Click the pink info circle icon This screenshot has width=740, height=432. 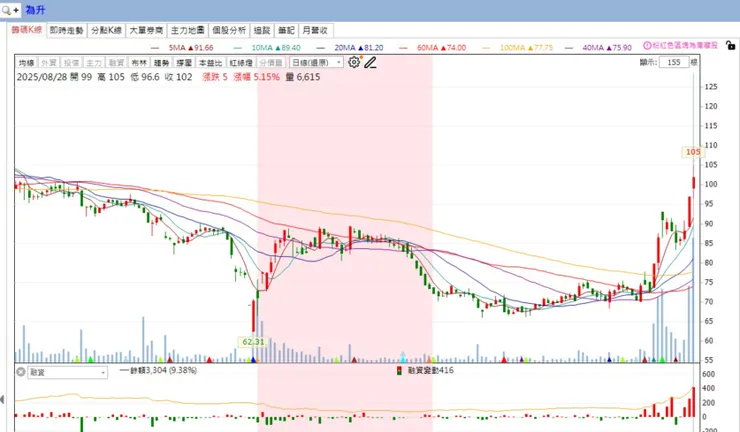click(x=647, y=45)
